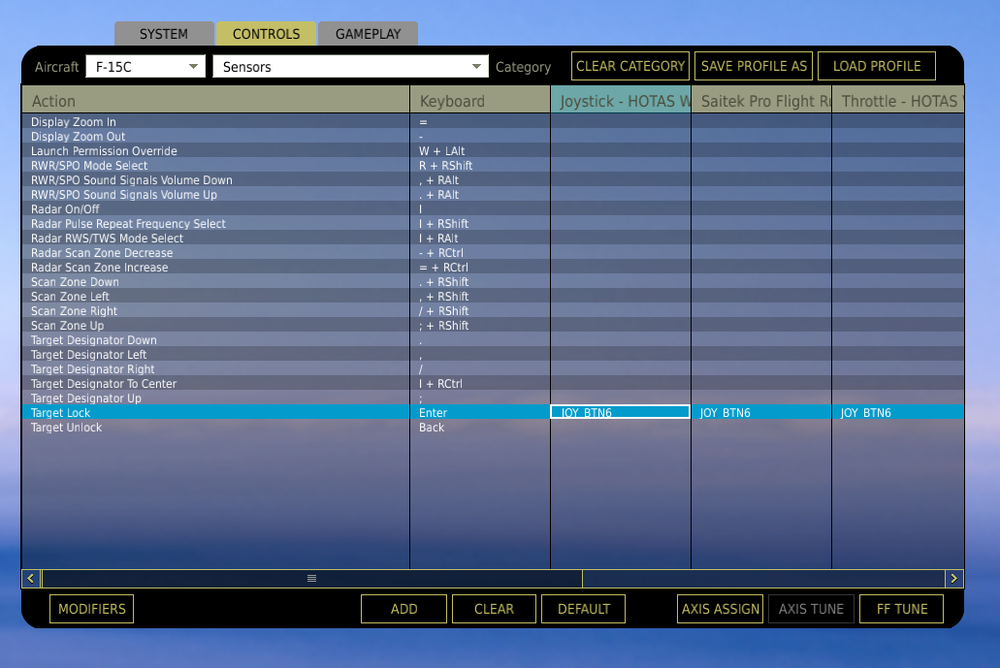Select Target Designator Up action
Viewport: 1000px width, 668px height.
click(216, 398)
